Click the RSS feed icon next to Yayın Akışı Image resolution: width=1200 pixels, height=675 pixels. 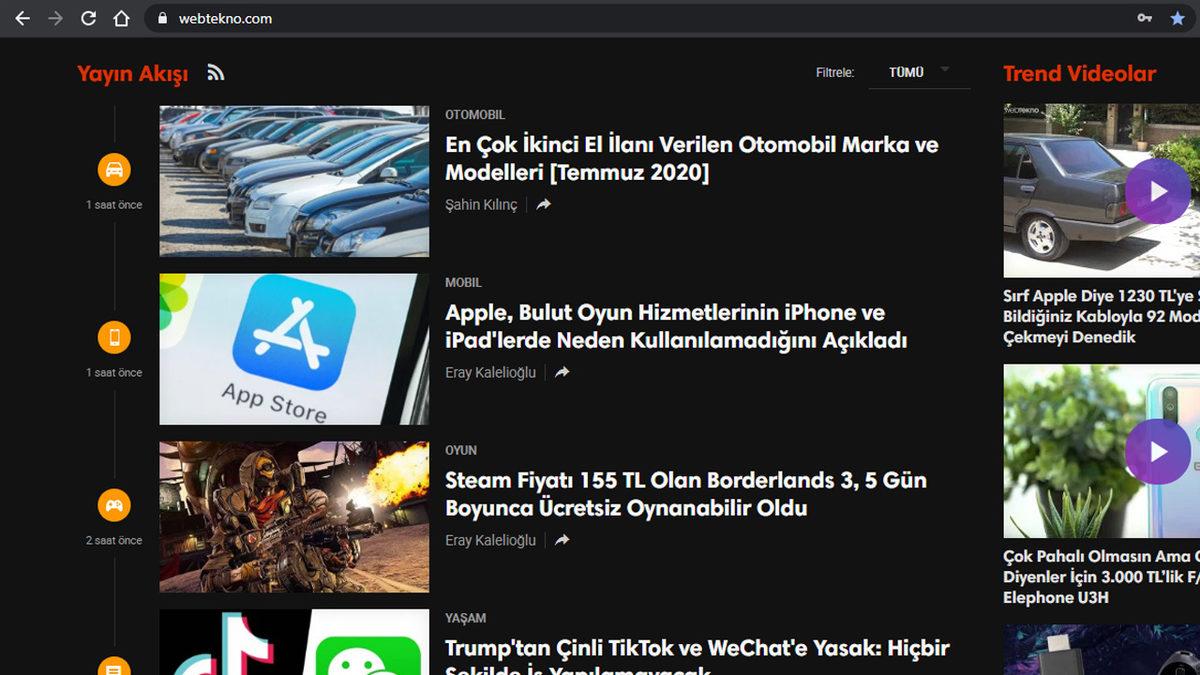point(216,73)
